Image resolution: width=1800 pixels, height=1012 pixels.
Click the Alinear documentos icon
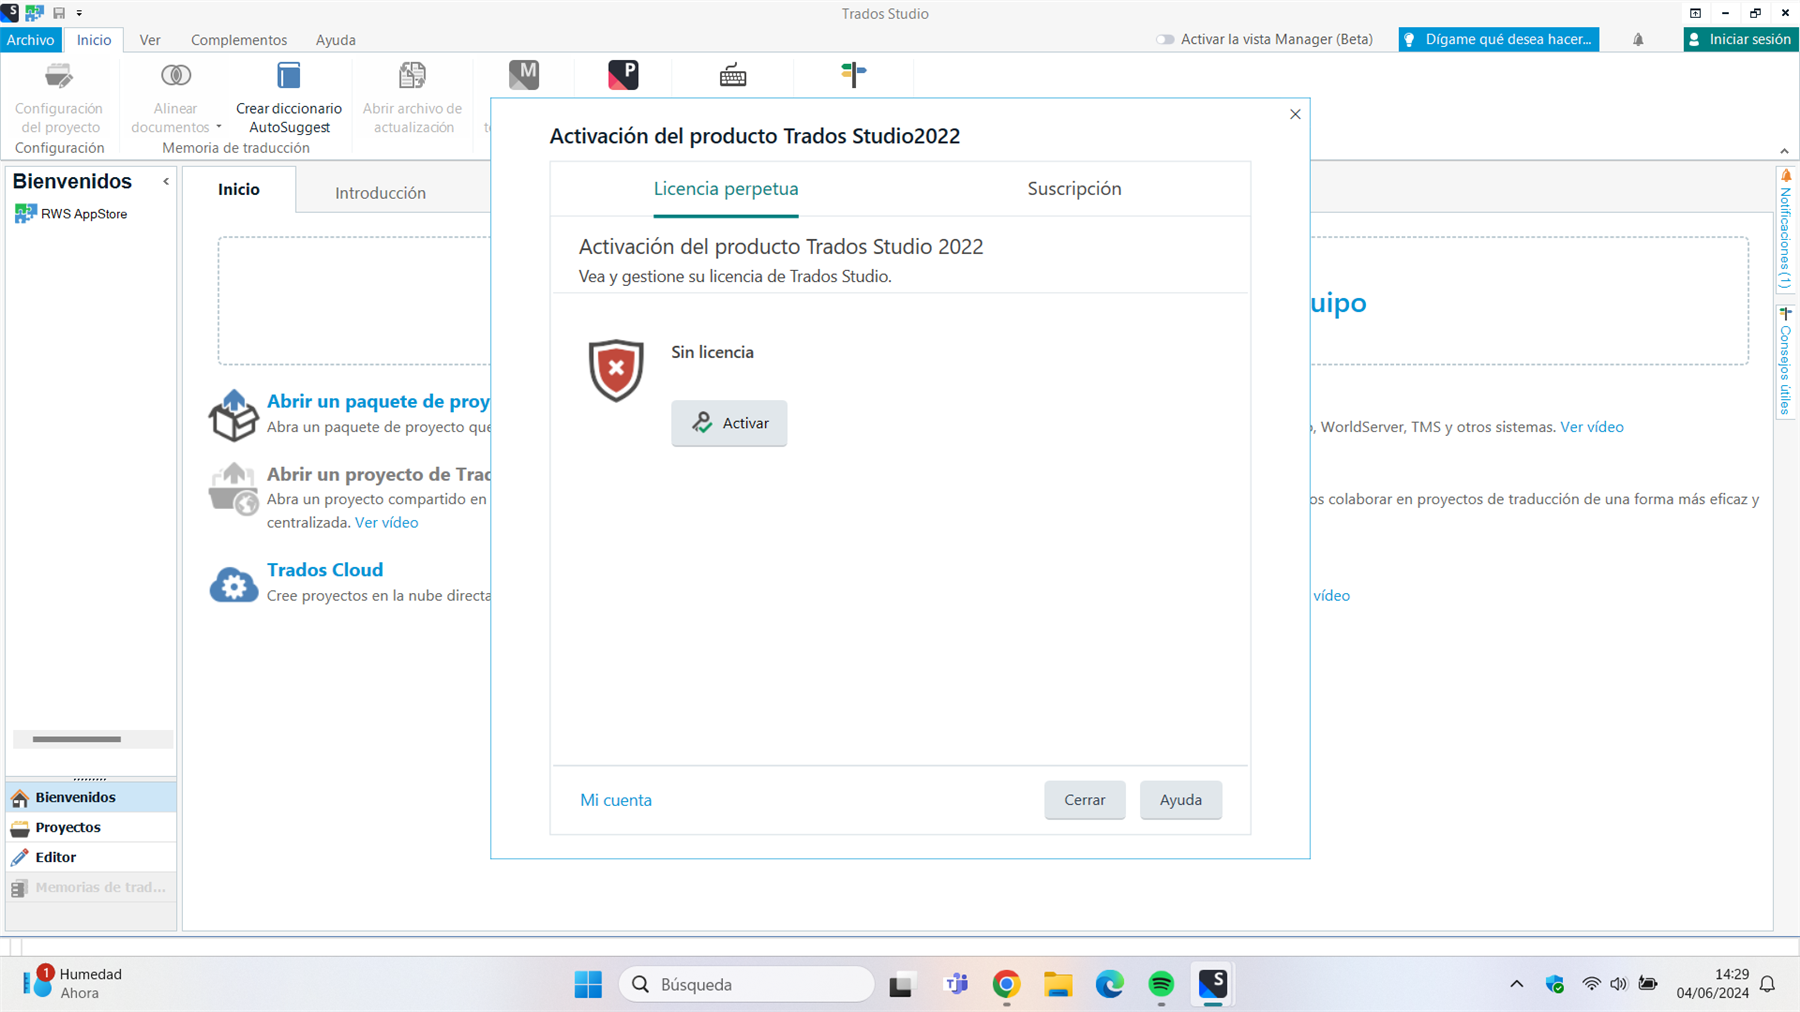pyautogui.click(x=176, y=75)
